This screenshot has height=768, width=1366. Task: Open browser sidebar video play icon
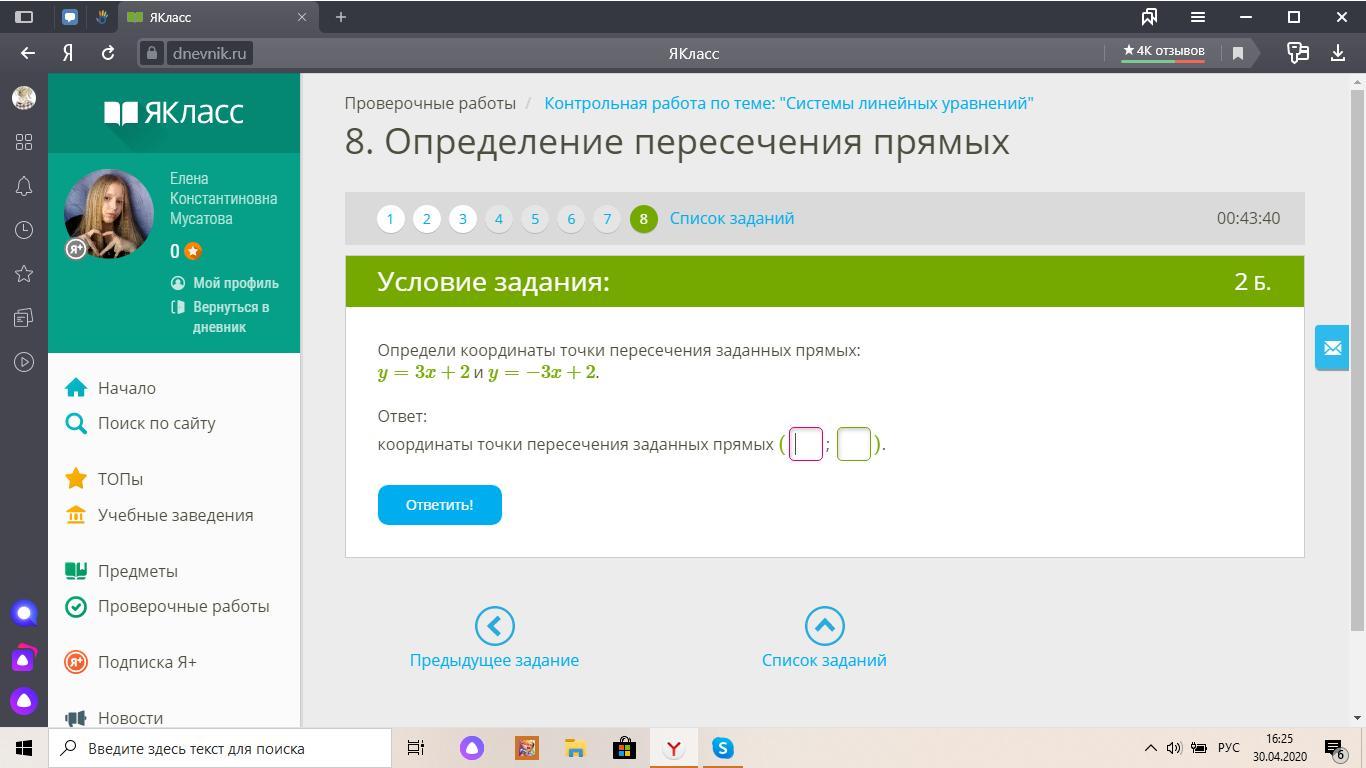click(x=24, y=362)
